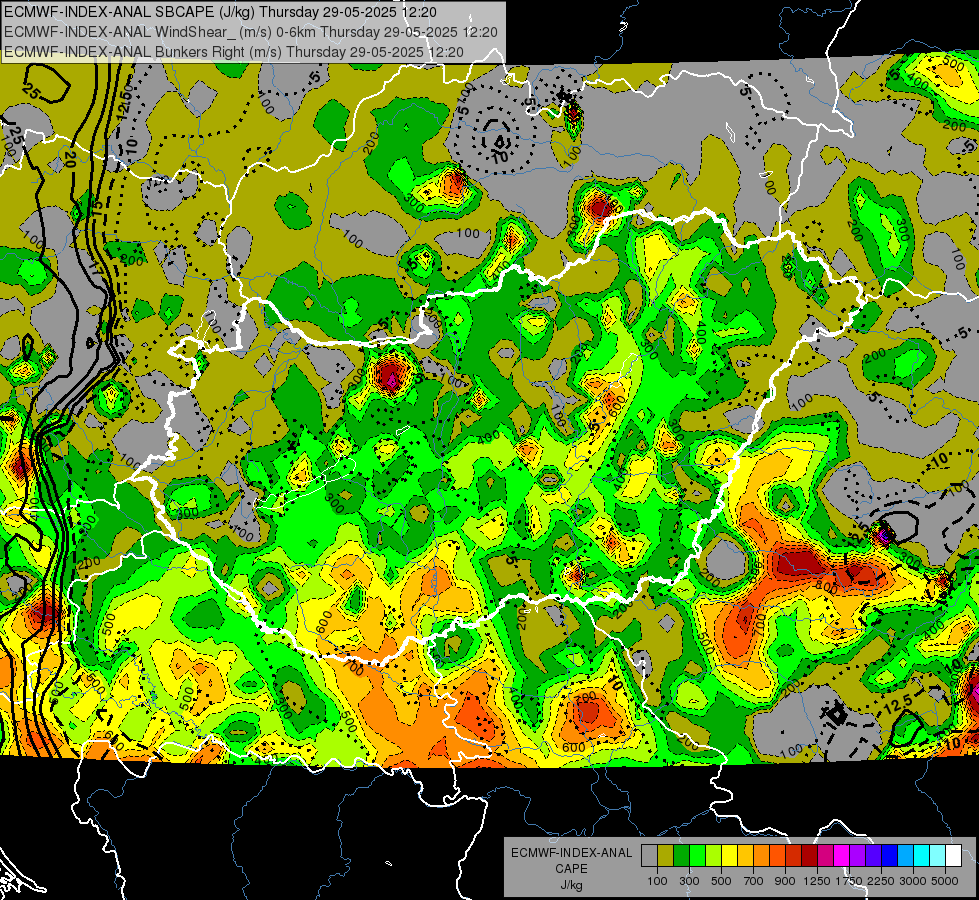Pick the cyan swatch right of 3000 tick
This screenshot has height=900, width=979.
pos(922,856)
